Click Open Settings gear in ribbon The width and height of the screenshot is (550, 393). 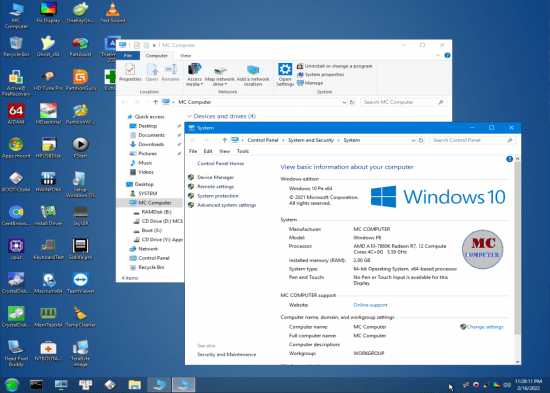pos(285,75)
